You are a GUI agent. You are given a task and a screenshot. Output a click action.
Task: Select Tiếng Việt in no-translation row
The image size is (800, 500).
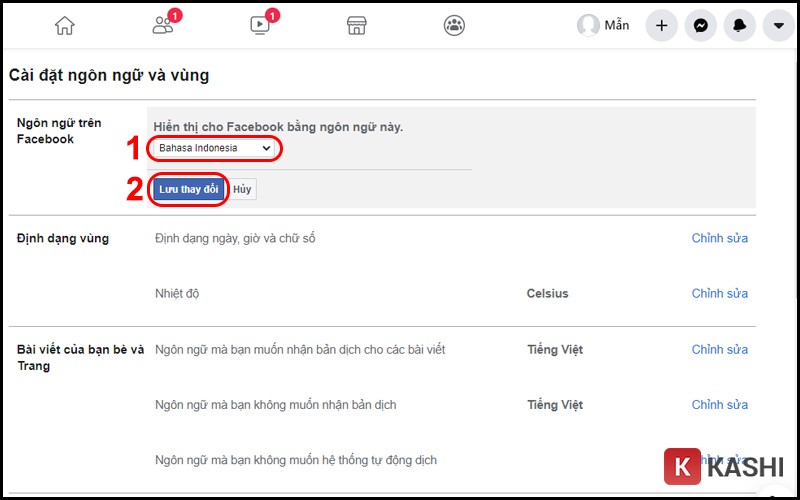pyautogui.click(x=555, y=405)
